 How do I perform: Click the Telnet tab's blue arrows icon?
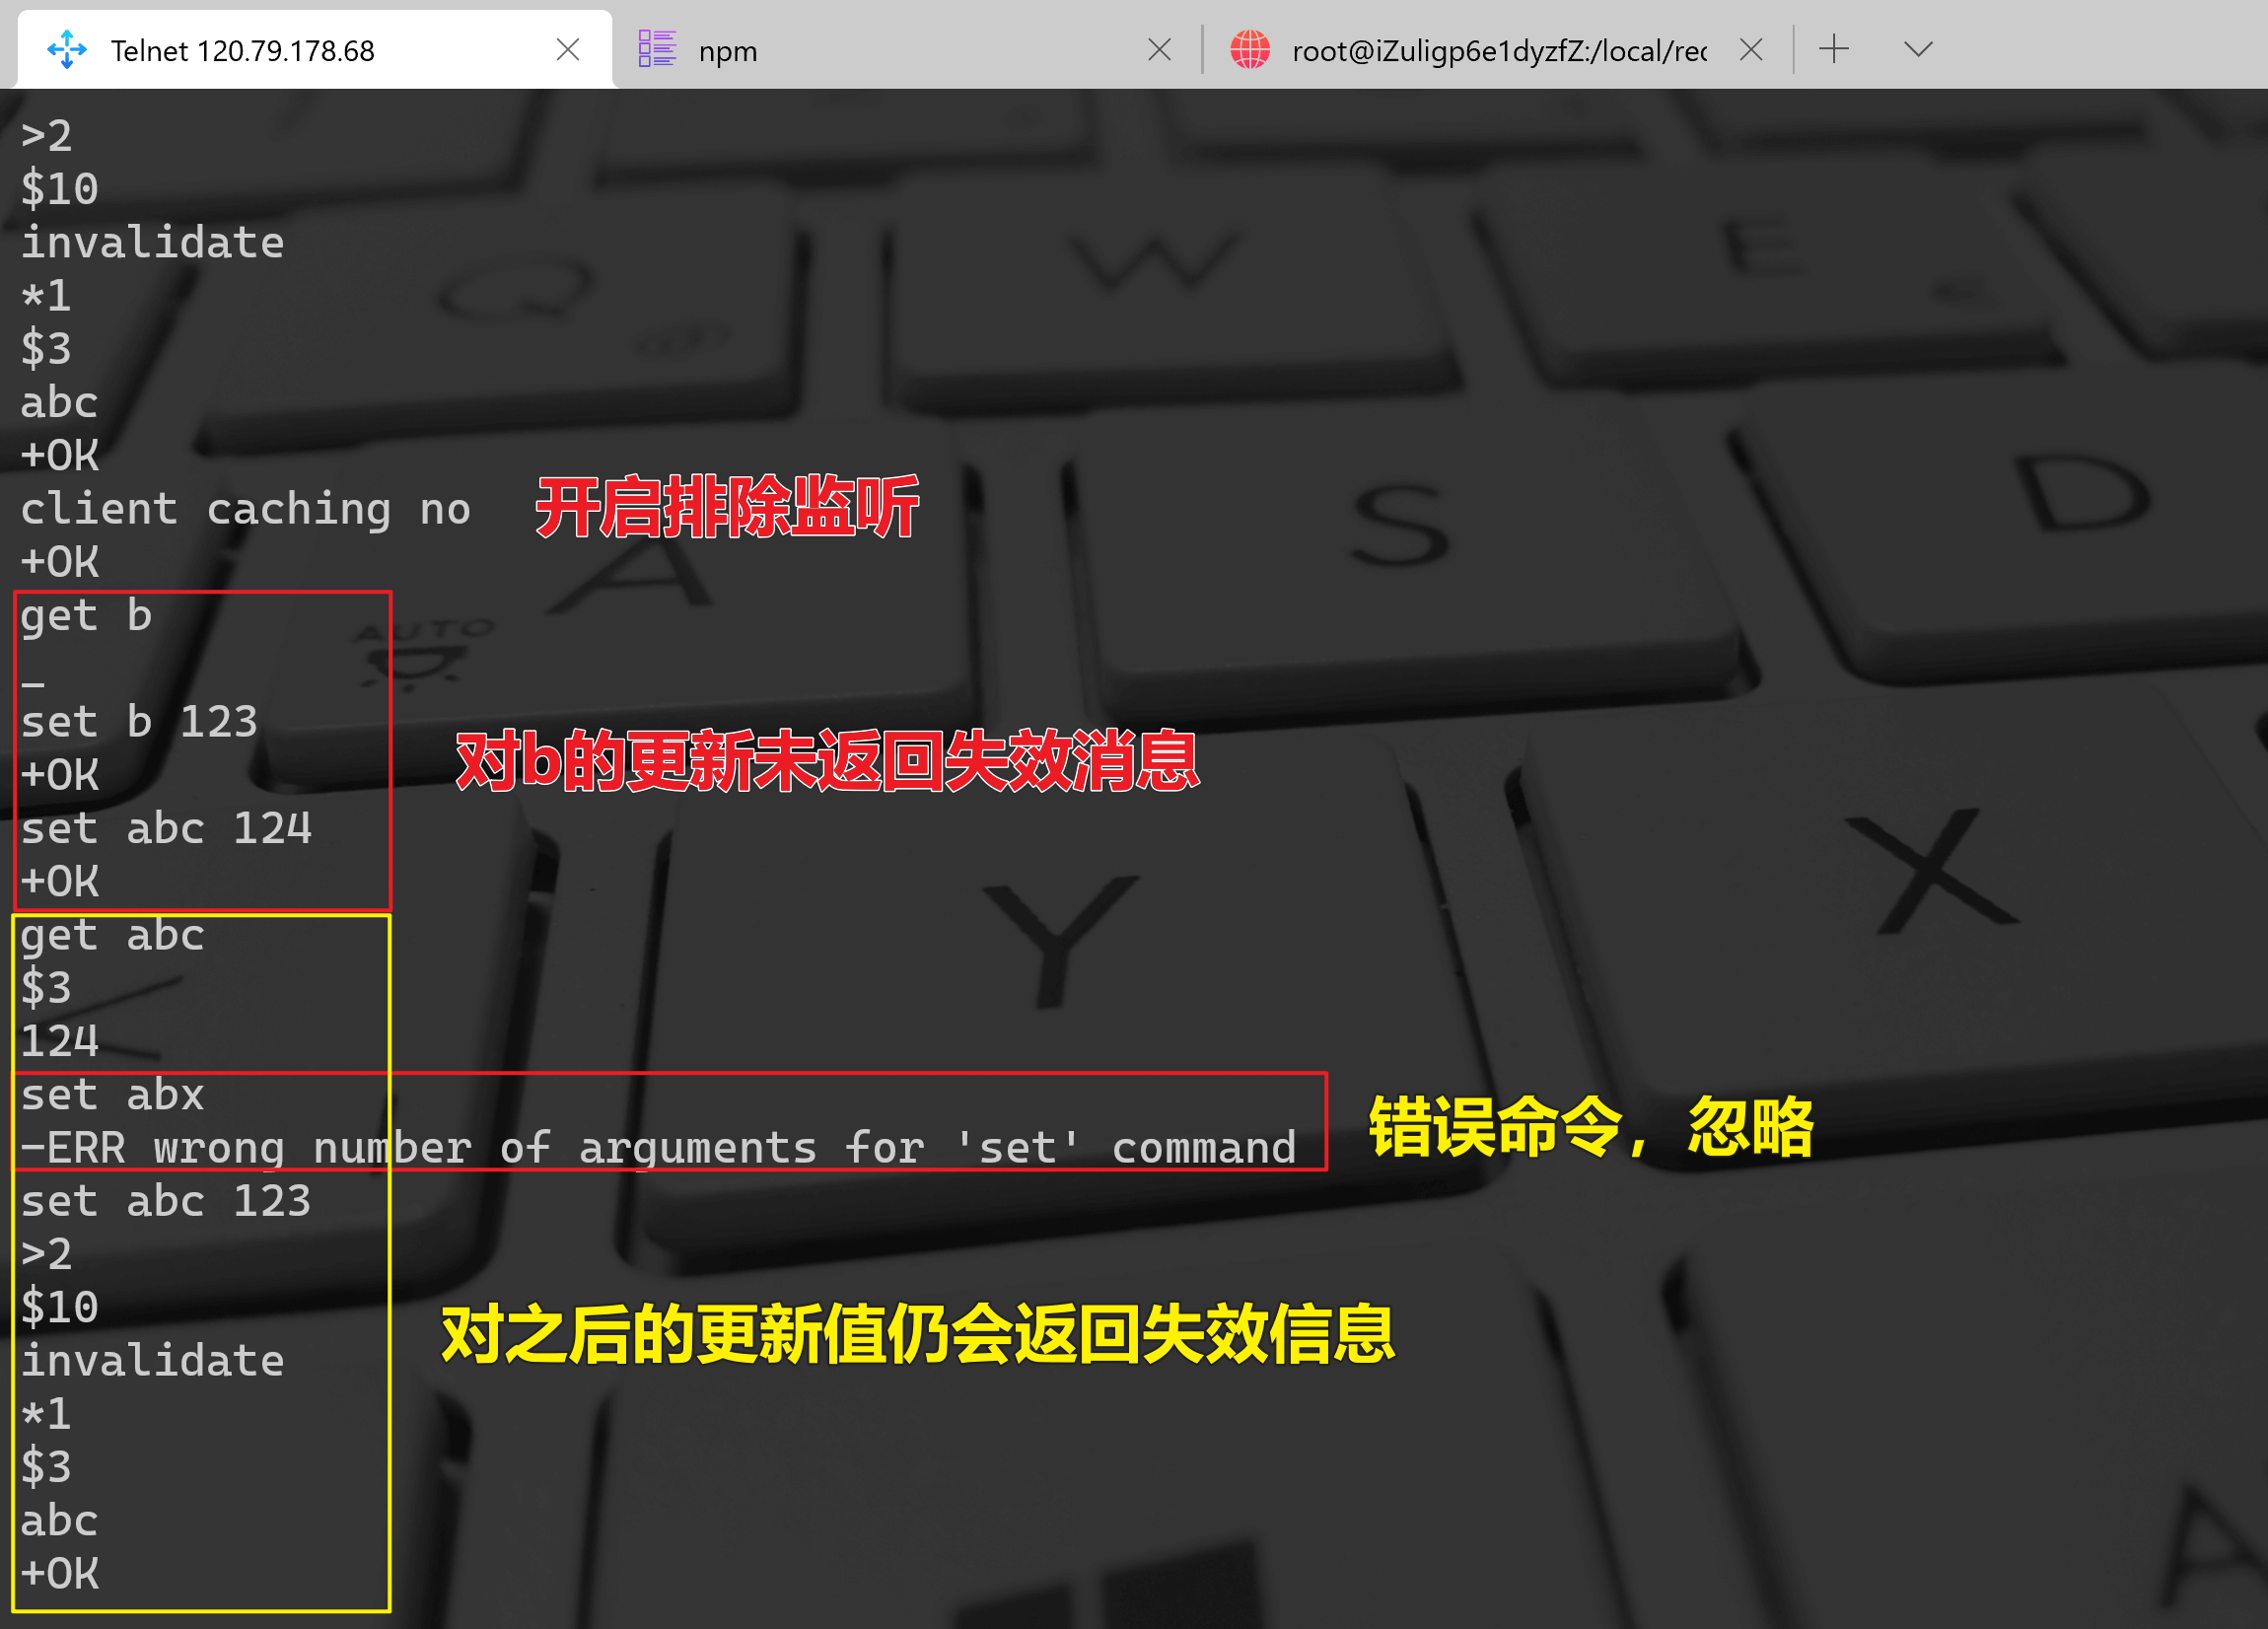point(67,49)
